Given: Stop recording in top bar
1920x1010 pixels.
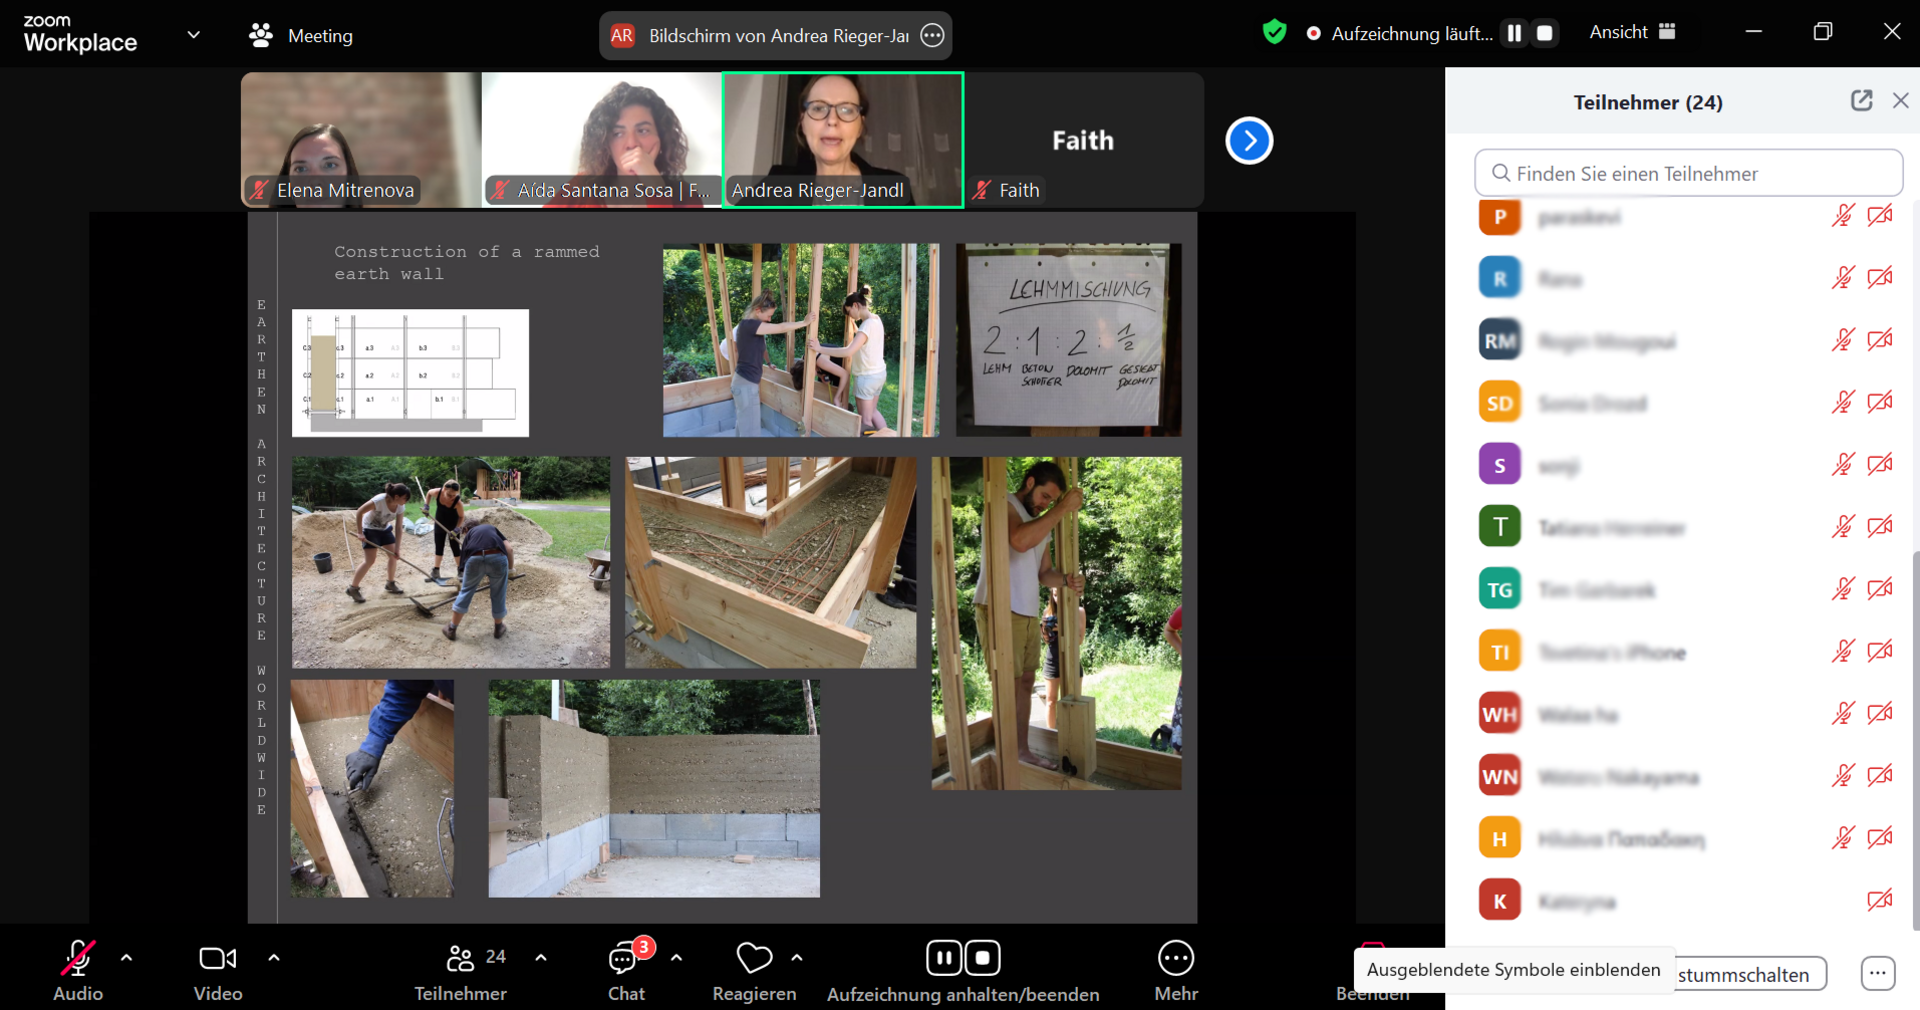Looking at the screenshot, I should click(1545, 33).
